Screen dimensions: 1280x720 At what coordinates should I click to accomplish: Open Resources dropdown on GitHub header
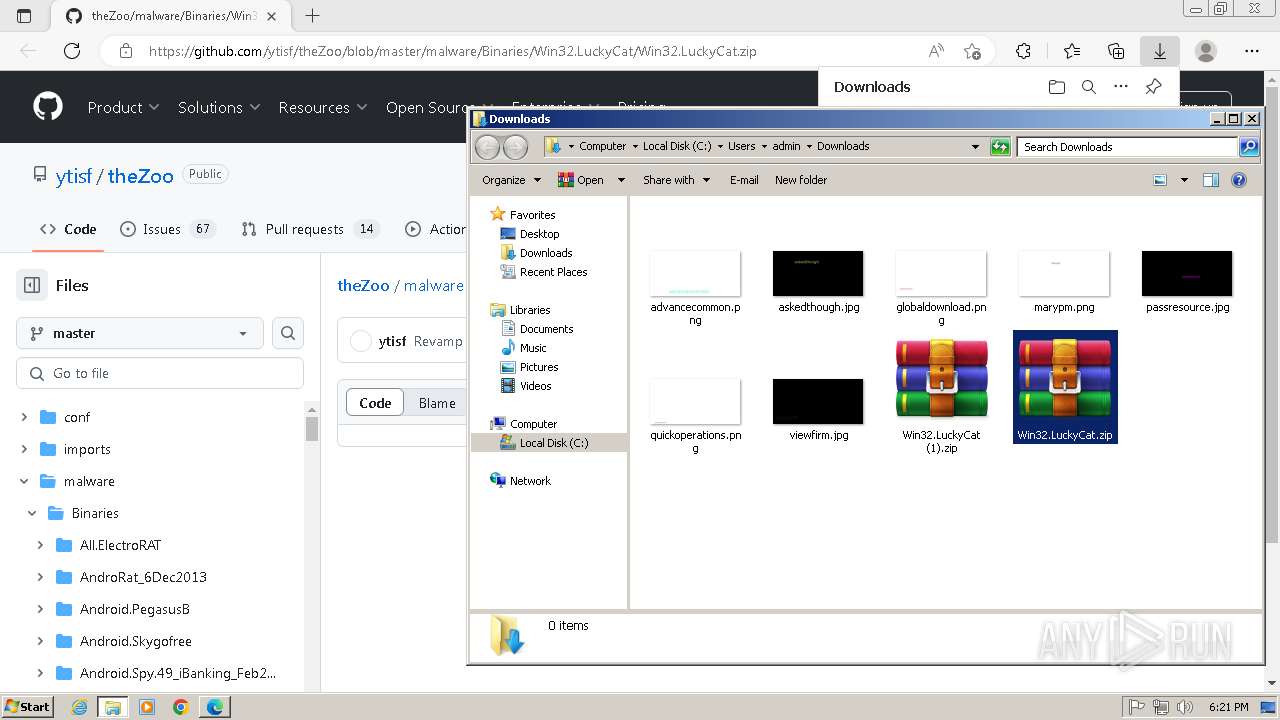pos(323,107)
